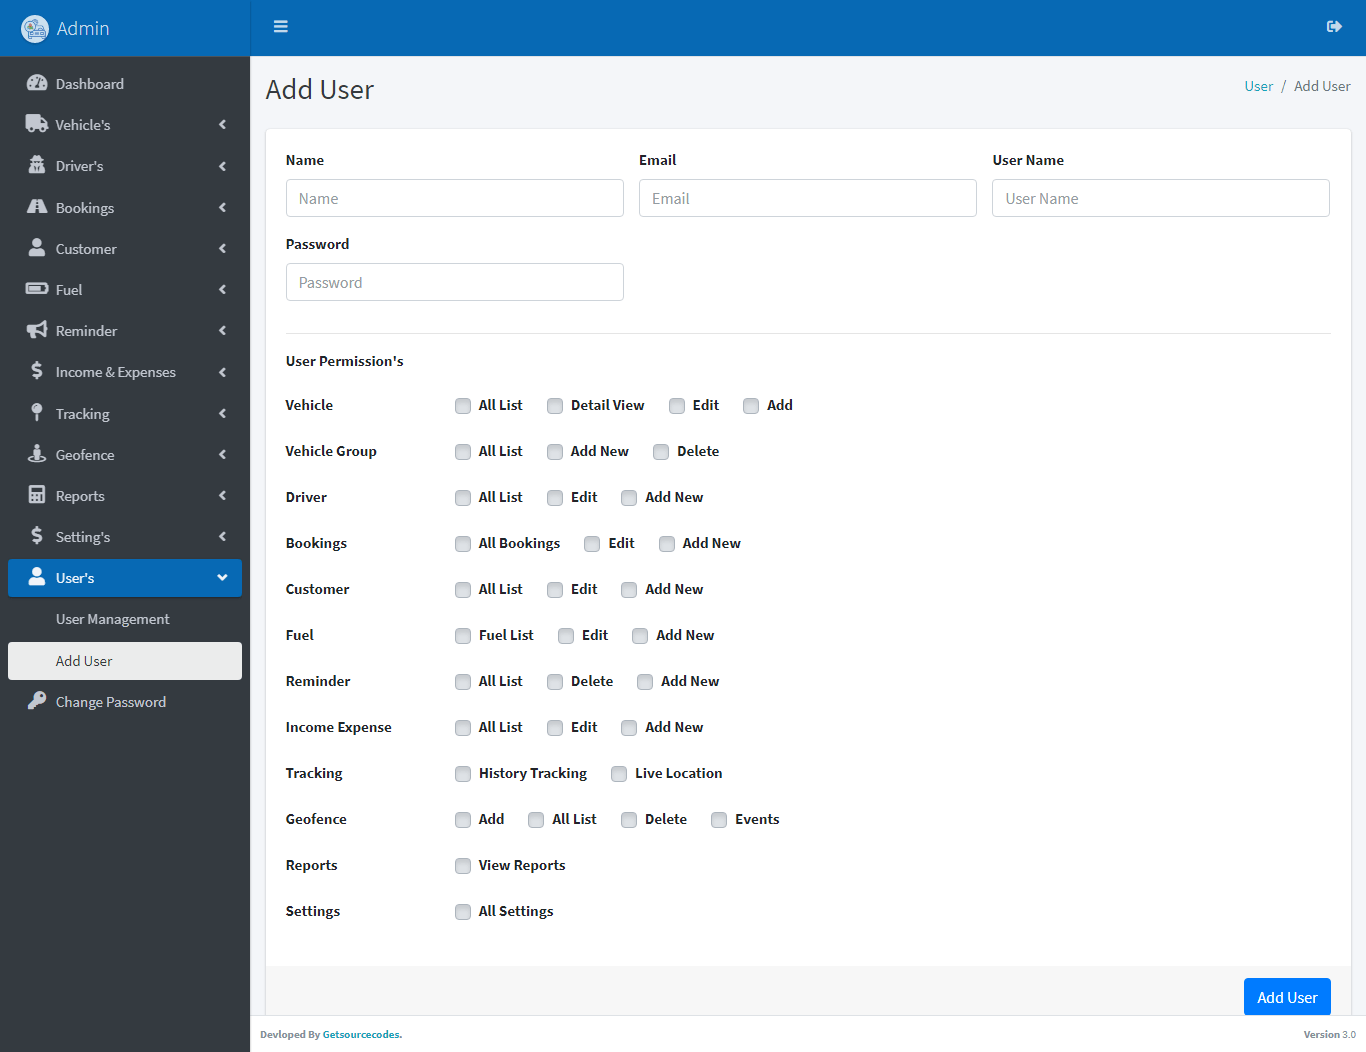Click the User breadcrumb link
Screen dimensions: 1366x1052
pyautogui.click(x=1258, y=86)
